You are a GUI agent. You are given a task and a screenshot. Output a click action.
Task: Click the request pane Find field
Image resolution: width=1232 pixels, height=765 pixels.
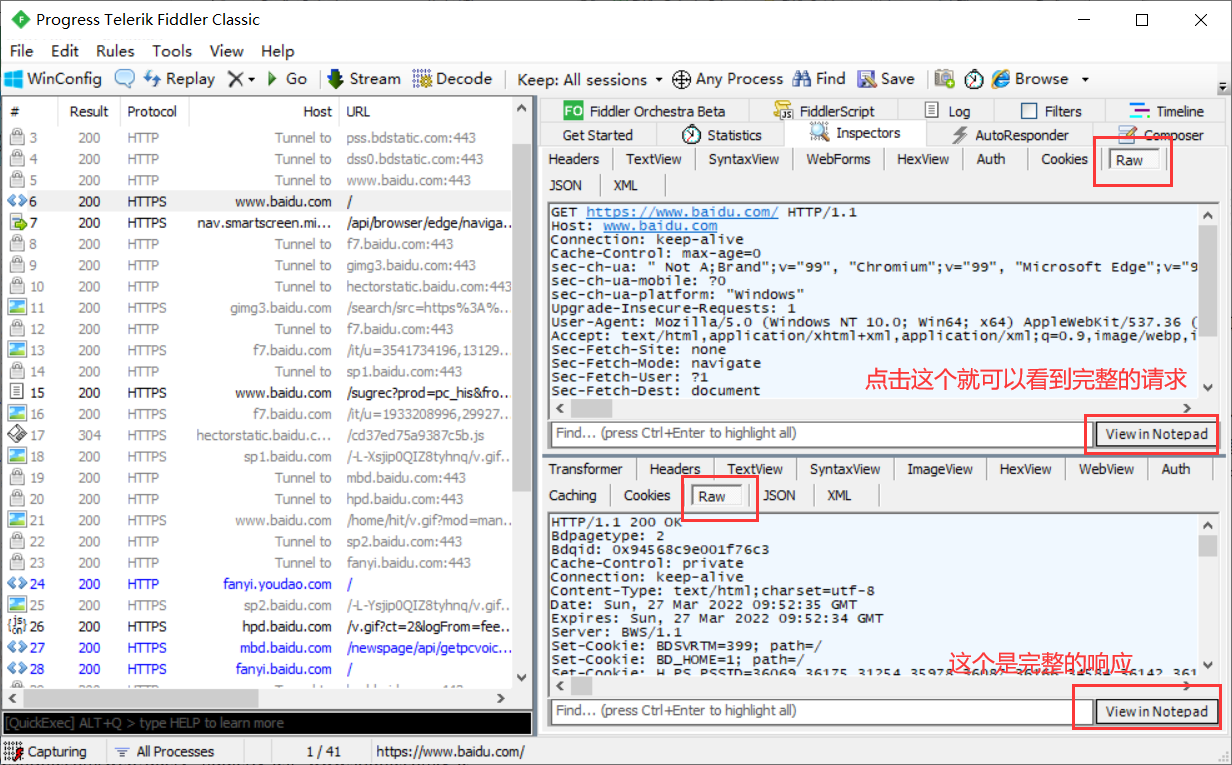pyautogui.click(x=819, y=434)
